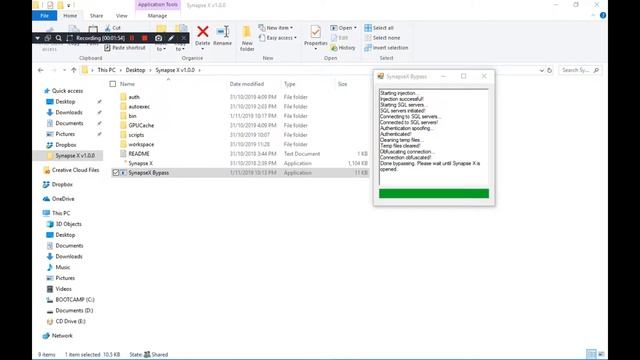Select the autoexec folder

139,107
